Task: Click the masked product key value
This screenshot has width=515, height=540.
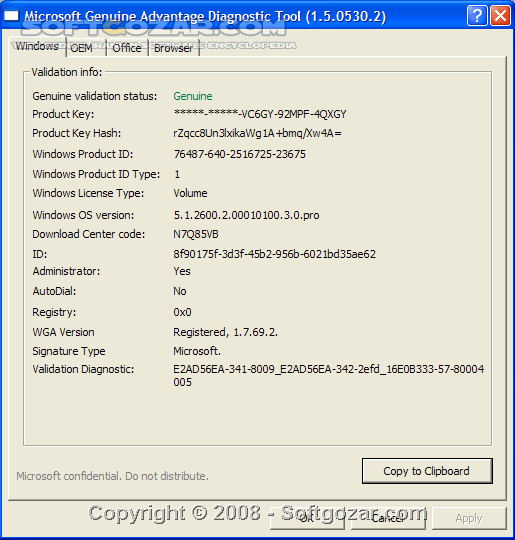Action: 260,114
